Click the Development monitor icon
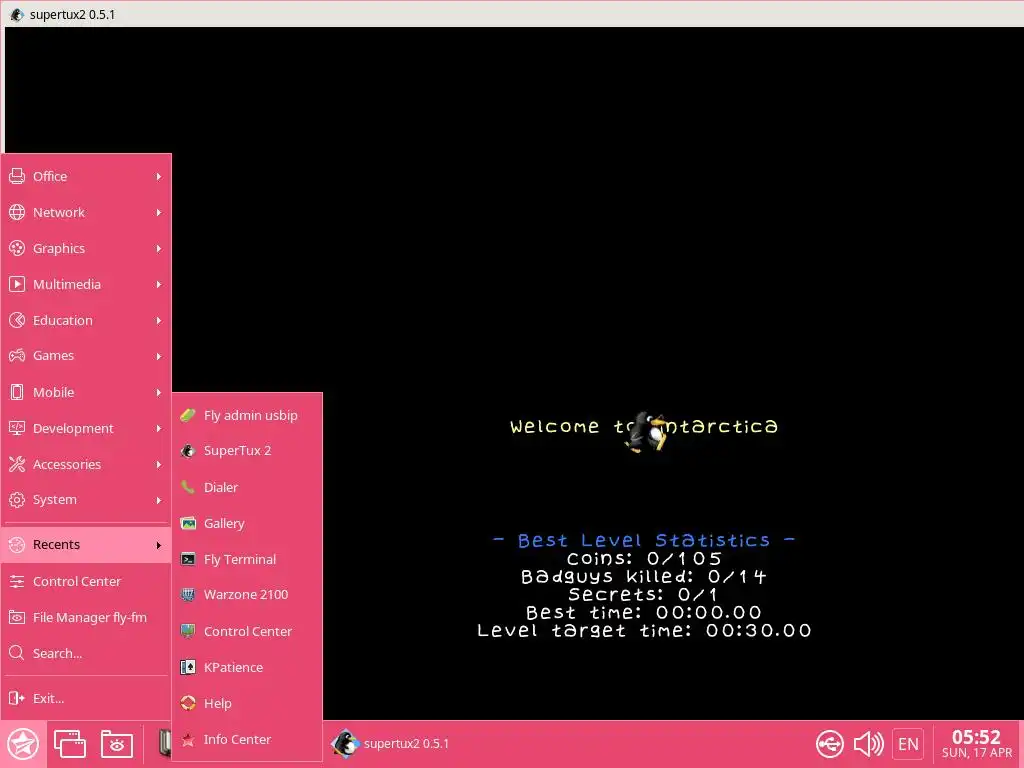Screen dimensions: 1024x768 [17, 428]
